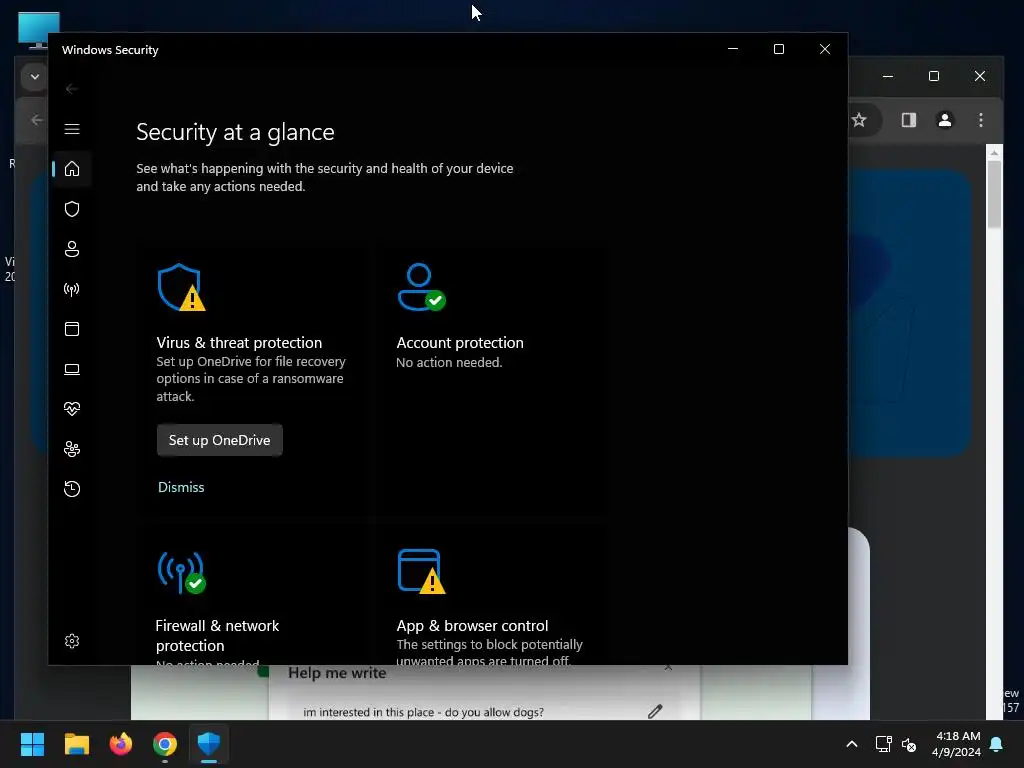Click Windows Security shield taskbar icon
This screenshot has height=768, width=1024.
pyautogui.click(x=209, y=744)
